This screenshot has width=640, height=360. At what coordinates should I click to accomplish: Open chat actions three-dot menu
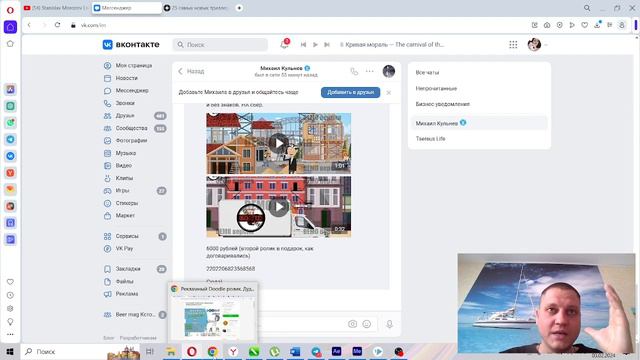(369, 71)
